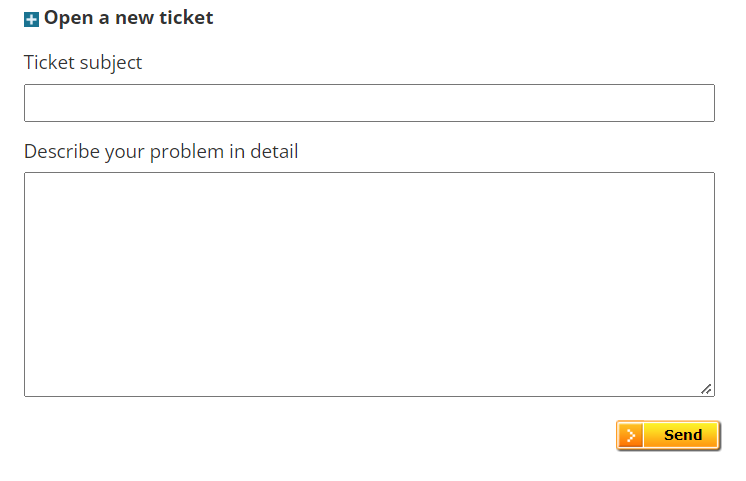Click the textarea resize grip icon
Viewport: 746px width, 481px height.
[706, 389]
